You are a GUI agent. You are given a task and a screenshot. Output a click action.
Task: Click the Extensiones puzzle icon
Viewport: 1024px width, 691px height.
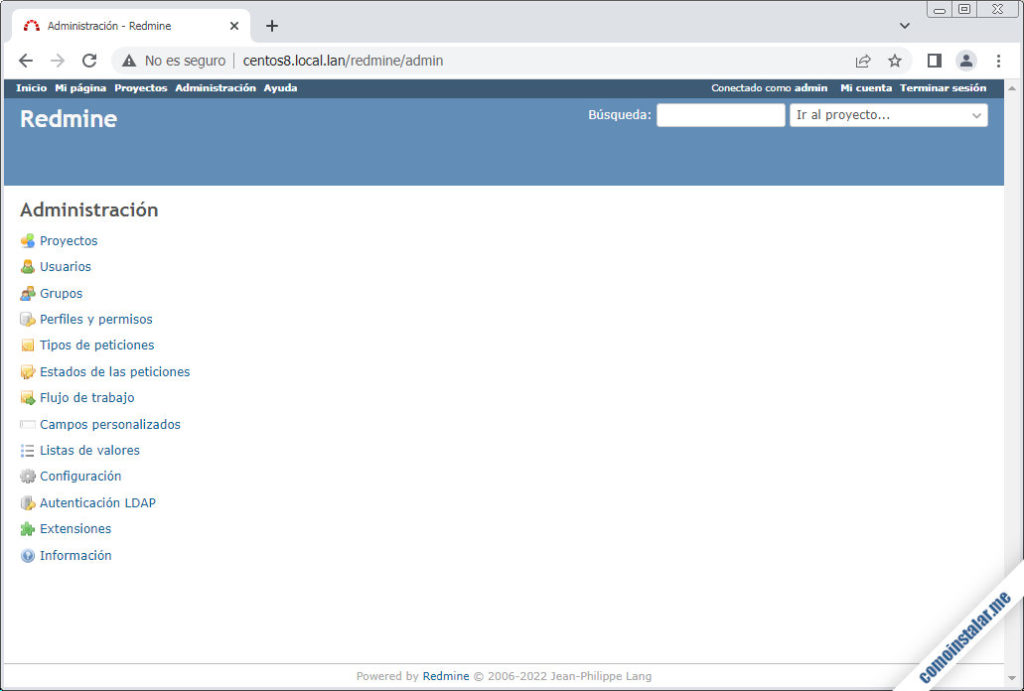[27, 528]
